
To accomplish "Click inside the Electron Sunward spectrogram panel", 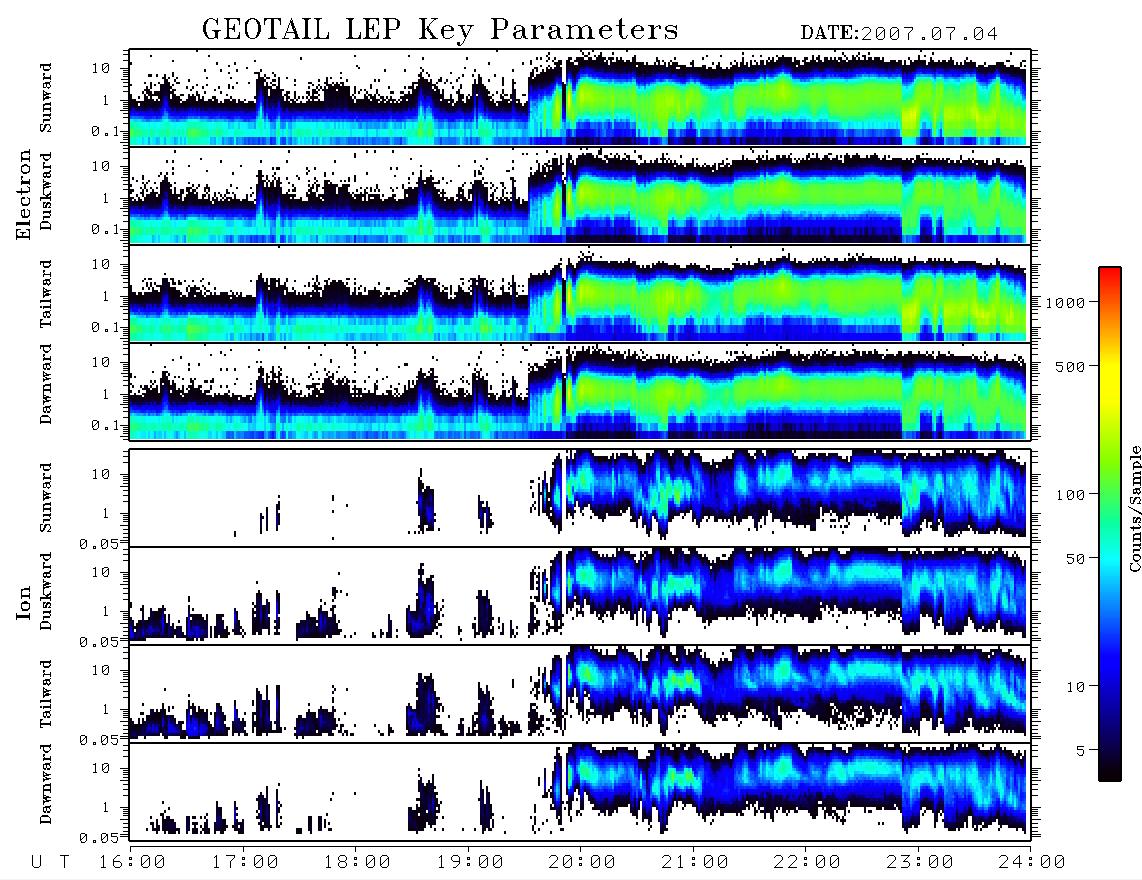I will pos(580,97).
